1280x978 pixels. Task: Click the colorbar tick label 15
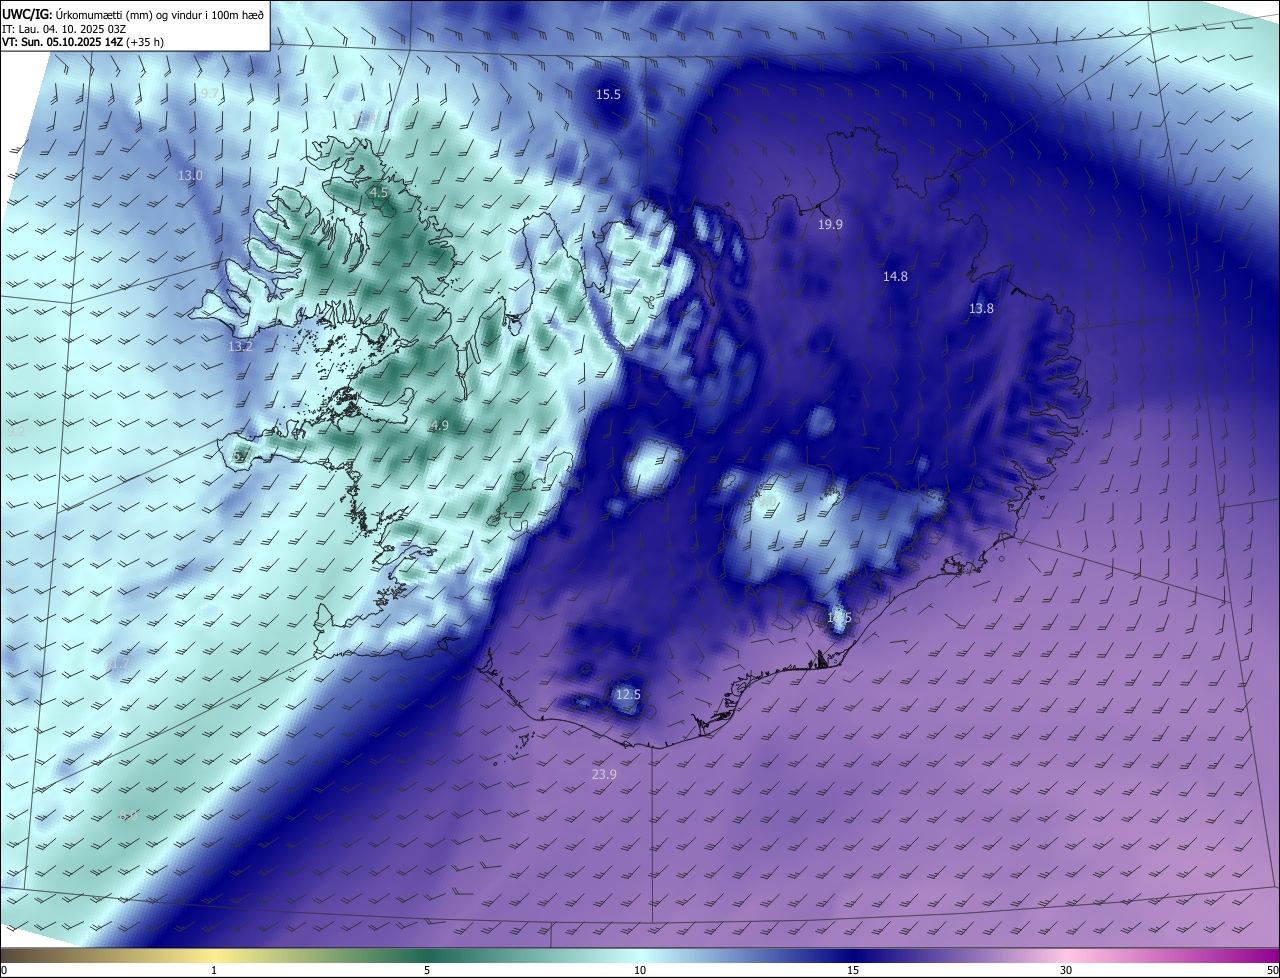(853, 970)
